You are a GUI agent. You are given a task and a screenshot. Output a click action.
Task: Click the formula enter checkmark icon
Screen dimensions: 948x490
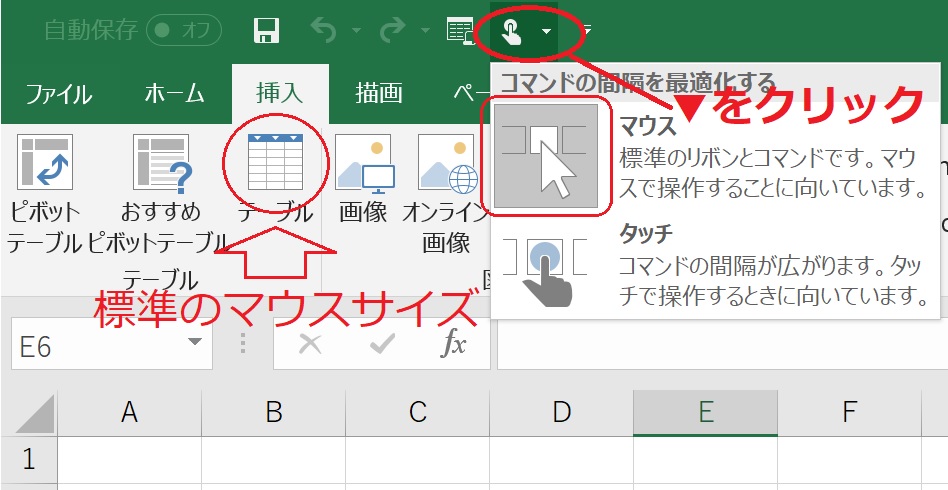[x=382, y=344]
